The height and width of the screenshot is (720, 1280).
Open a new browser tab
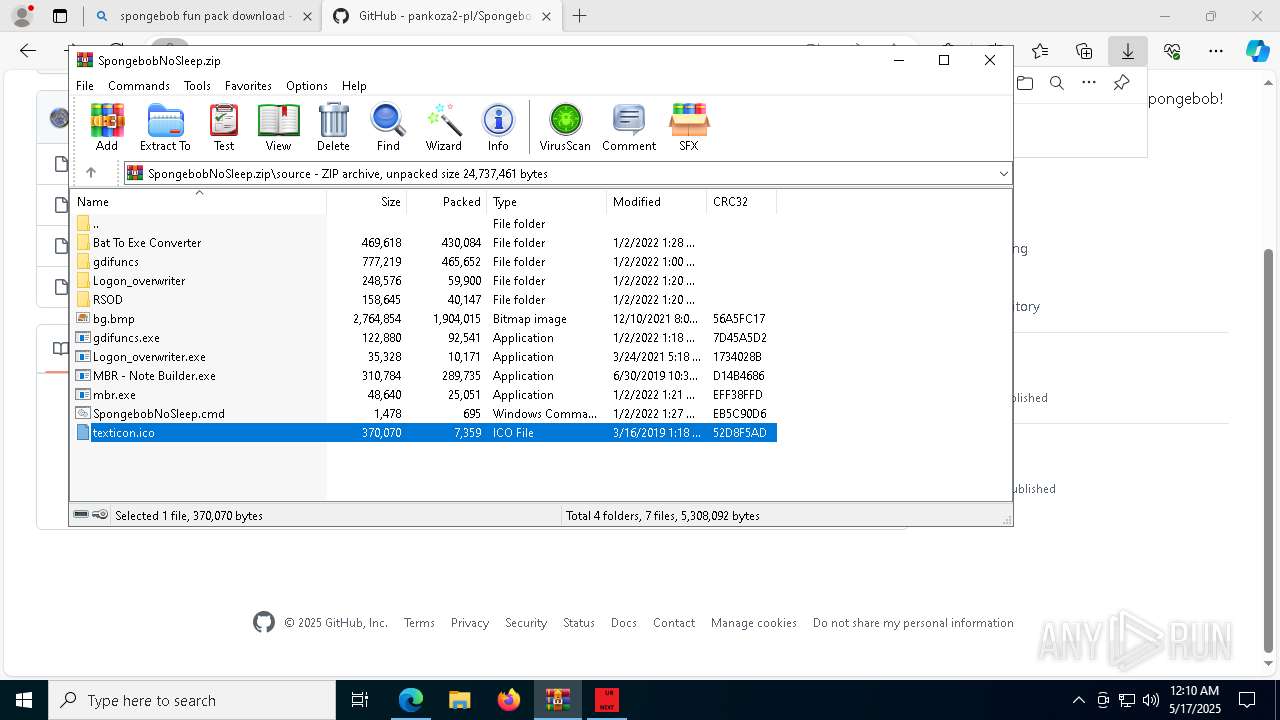point(579,16)
